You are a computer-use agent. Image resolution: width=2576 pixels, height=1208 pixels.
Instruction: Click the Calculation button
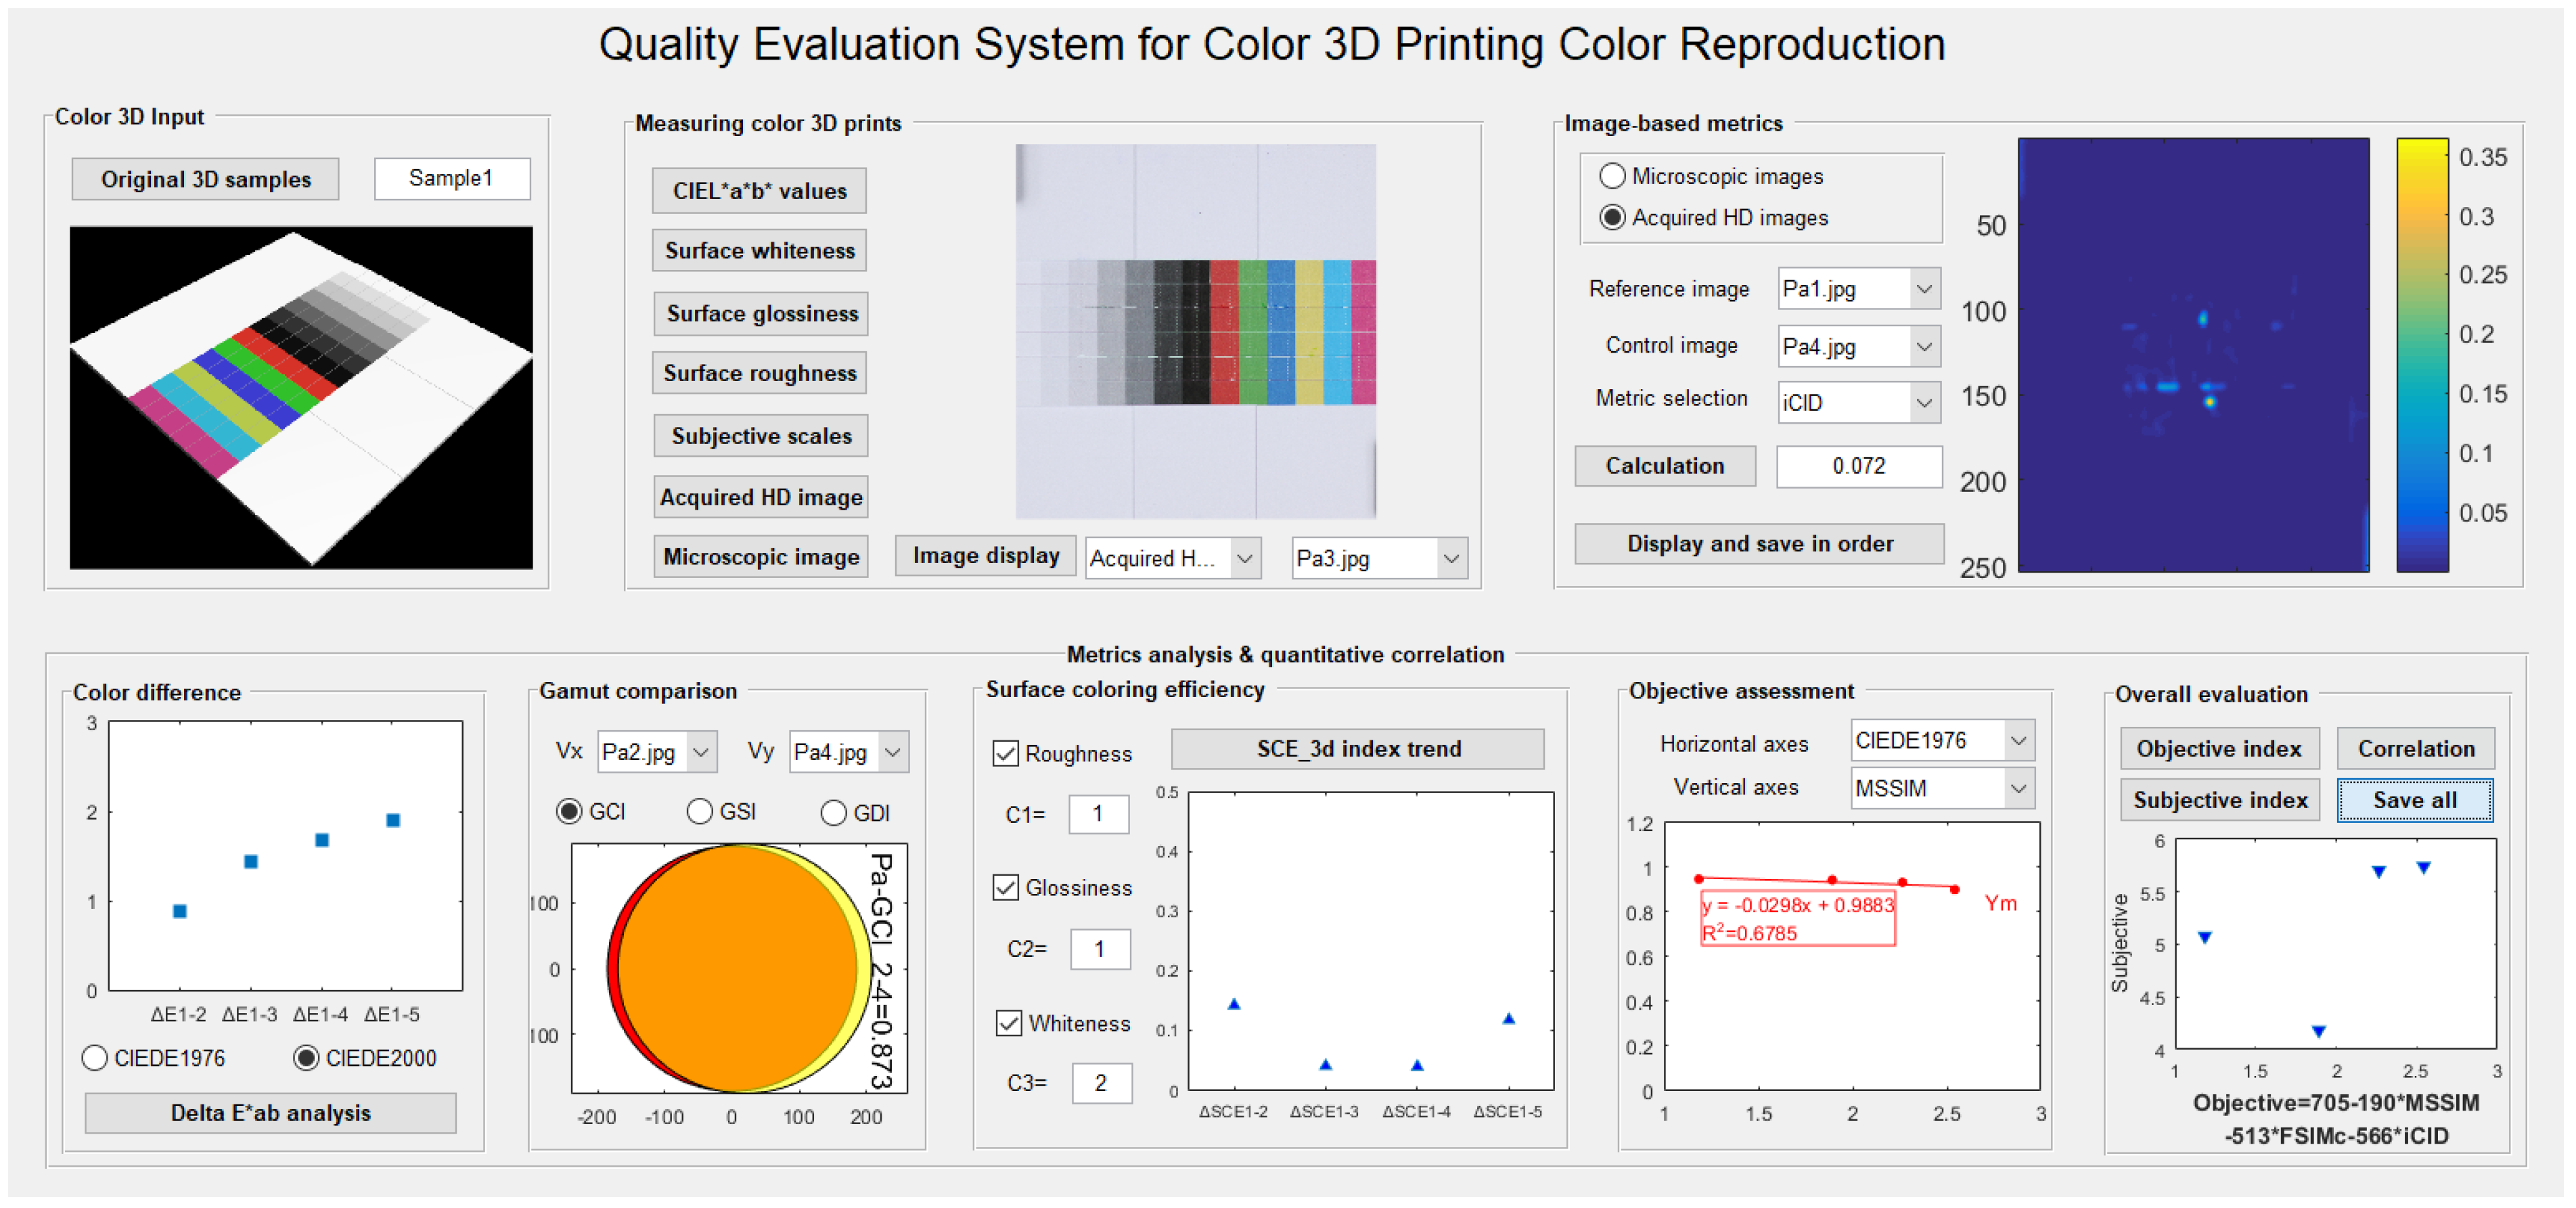click(1664, 466)
